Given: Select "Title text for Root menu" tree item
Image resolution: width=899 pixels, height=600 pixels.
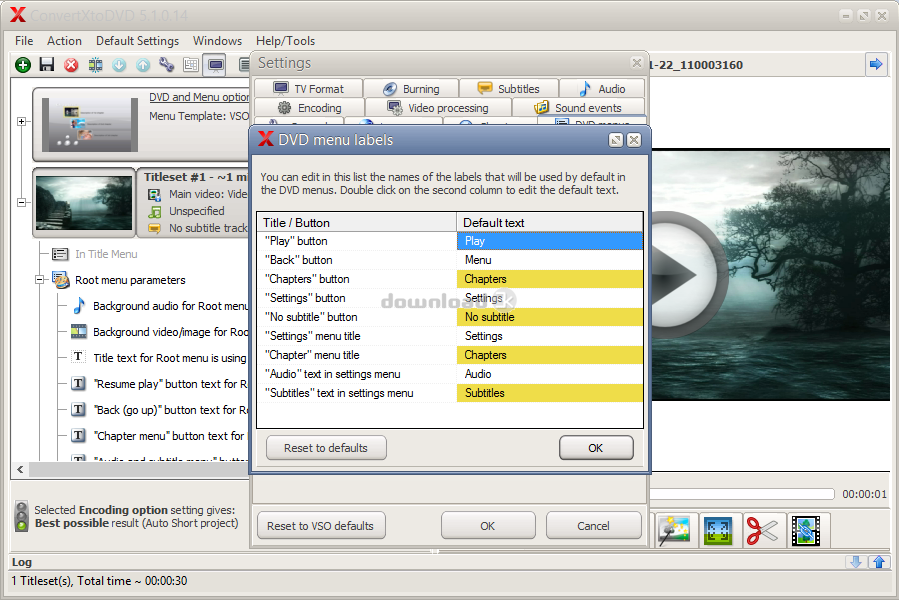Looking at the screenshot, I should [x=170, y=358].
